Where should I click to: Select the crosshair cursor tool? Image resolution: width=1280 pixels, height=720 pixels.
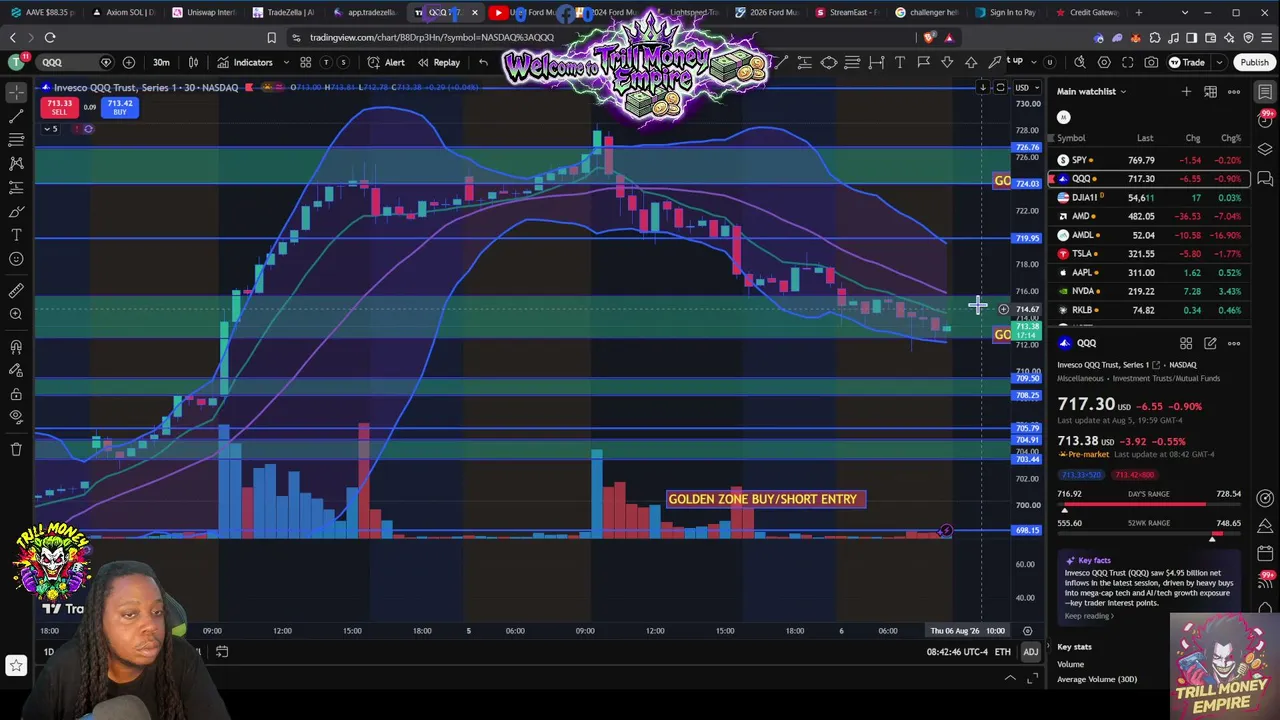16,92
